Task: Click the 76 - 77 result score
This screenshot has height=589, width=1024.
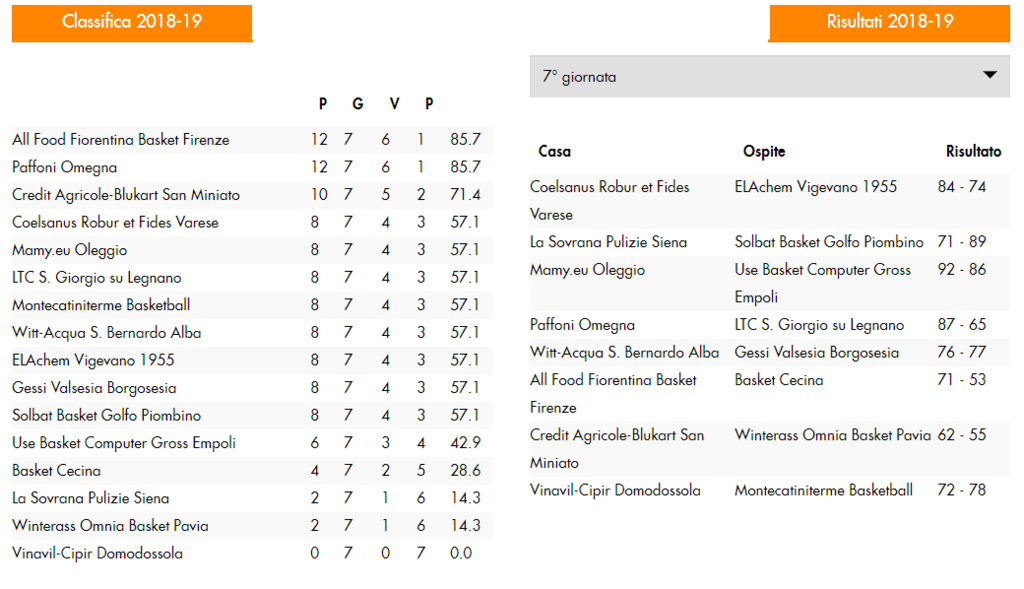Action: 961,352
